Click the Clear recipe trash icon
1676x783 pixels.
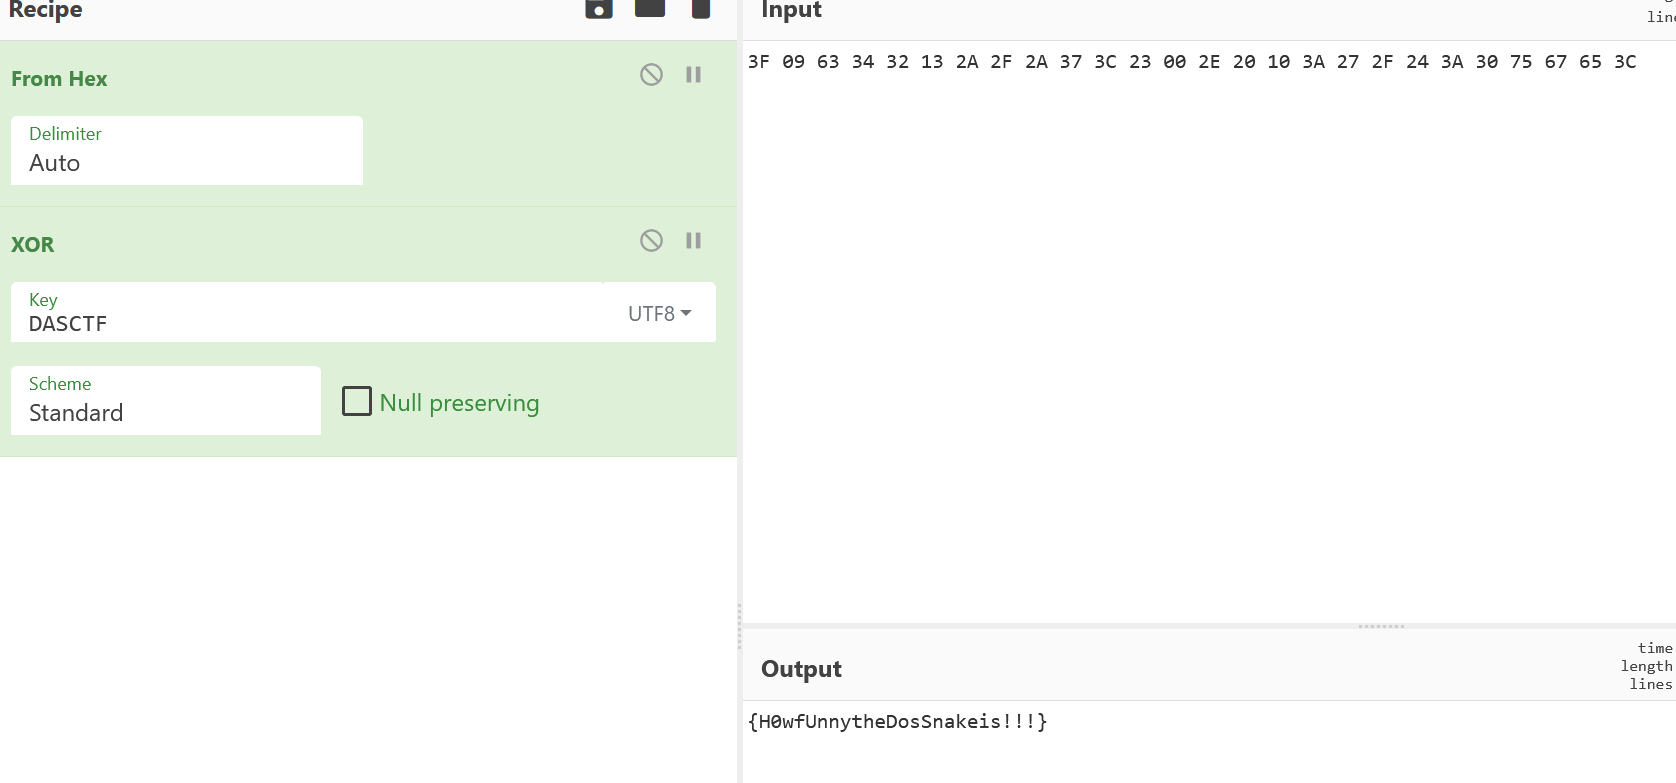tap(701, 9)
